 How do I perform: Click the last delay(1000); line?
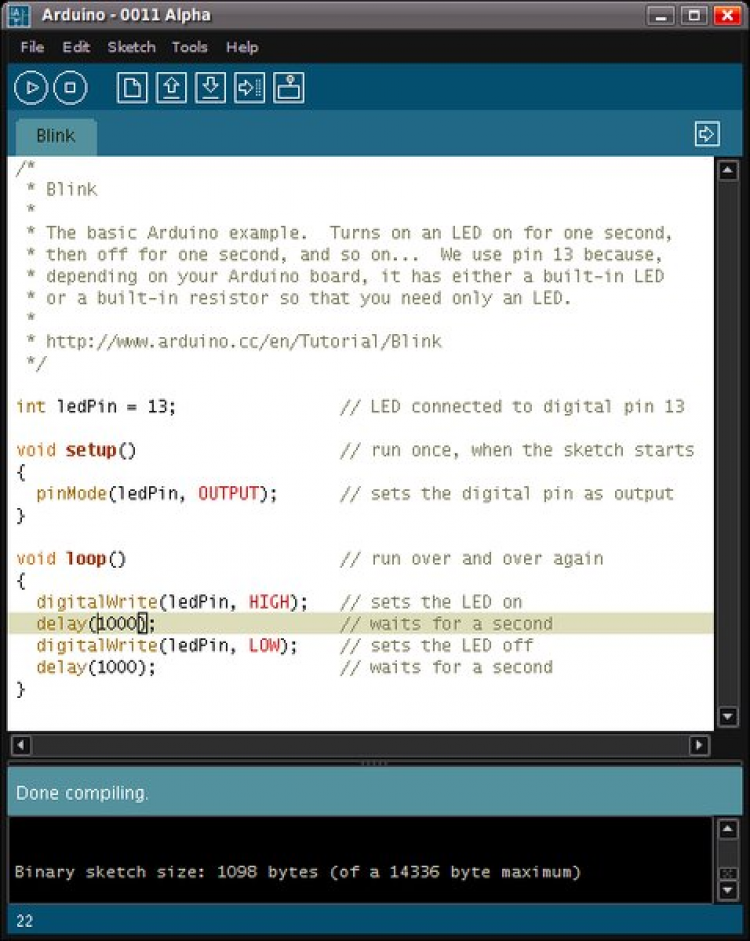point(96,667)
